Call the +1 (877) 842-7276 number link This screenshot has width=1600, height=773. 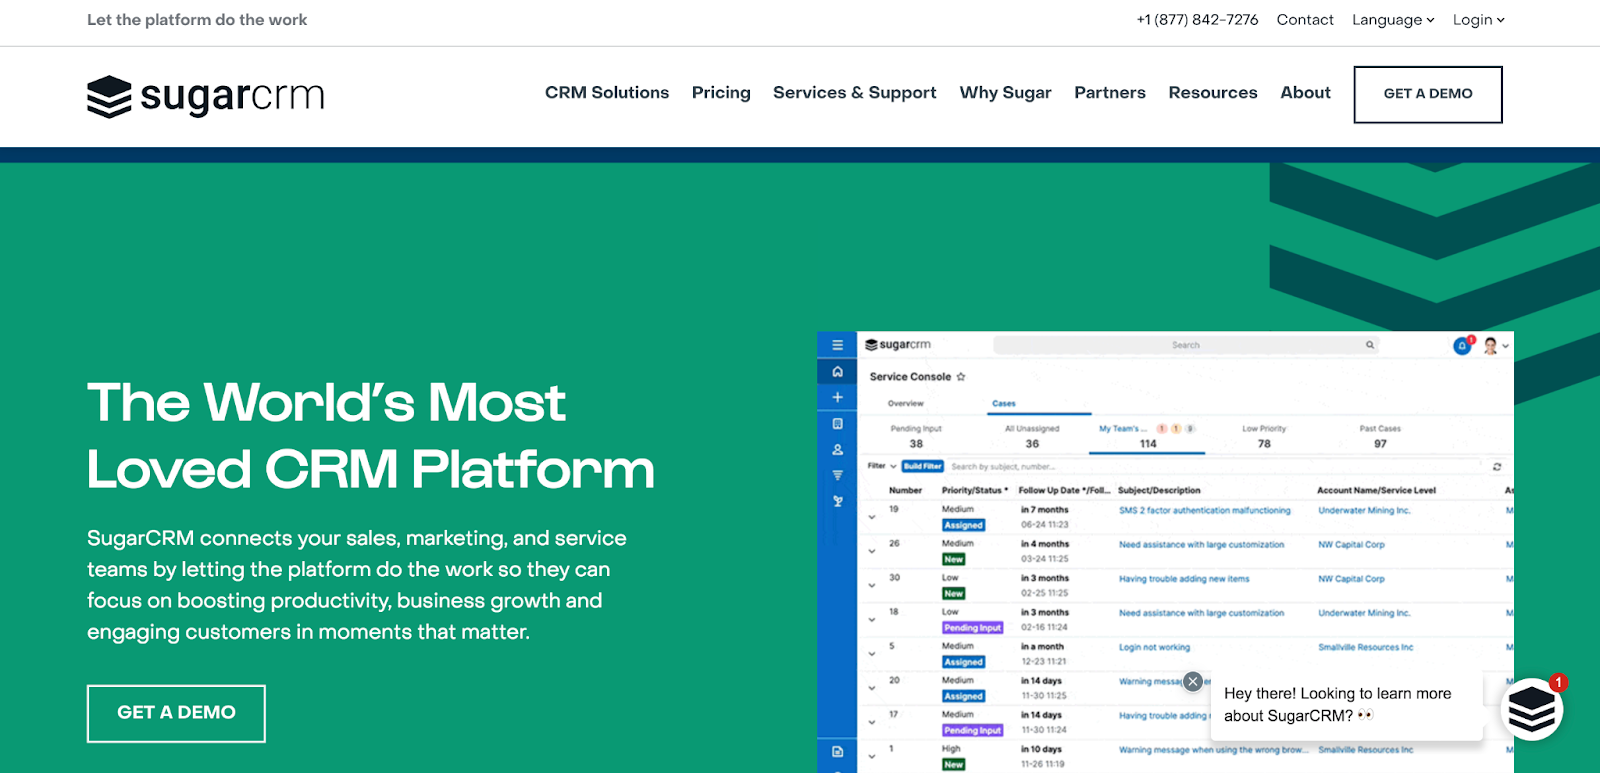click(1197, 20)
